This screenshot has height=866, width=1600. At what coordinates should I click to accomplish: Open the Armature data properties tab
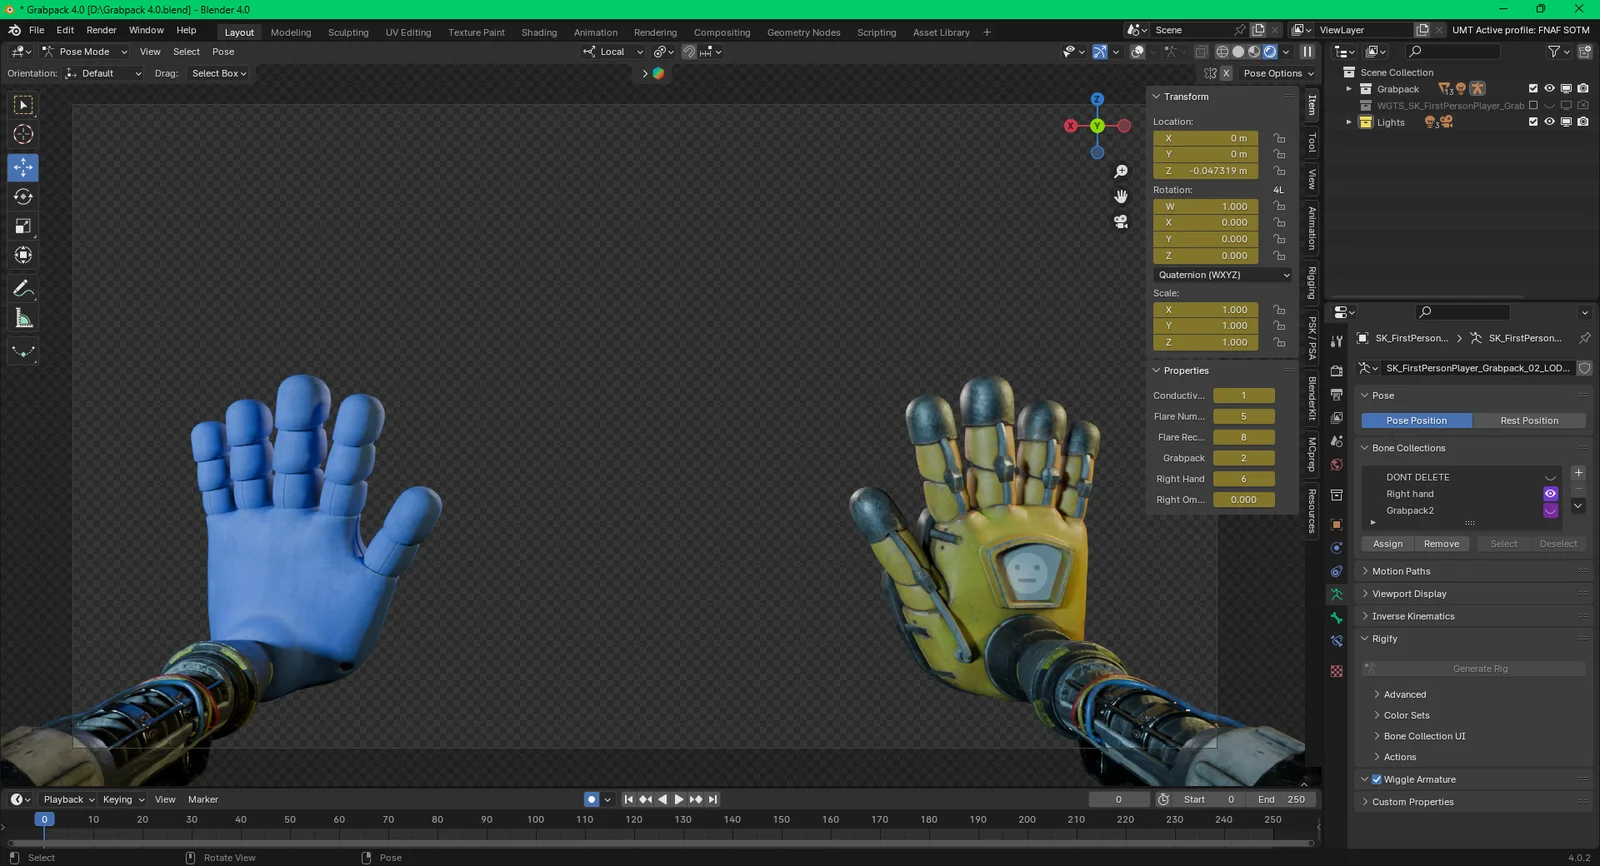1337,594
